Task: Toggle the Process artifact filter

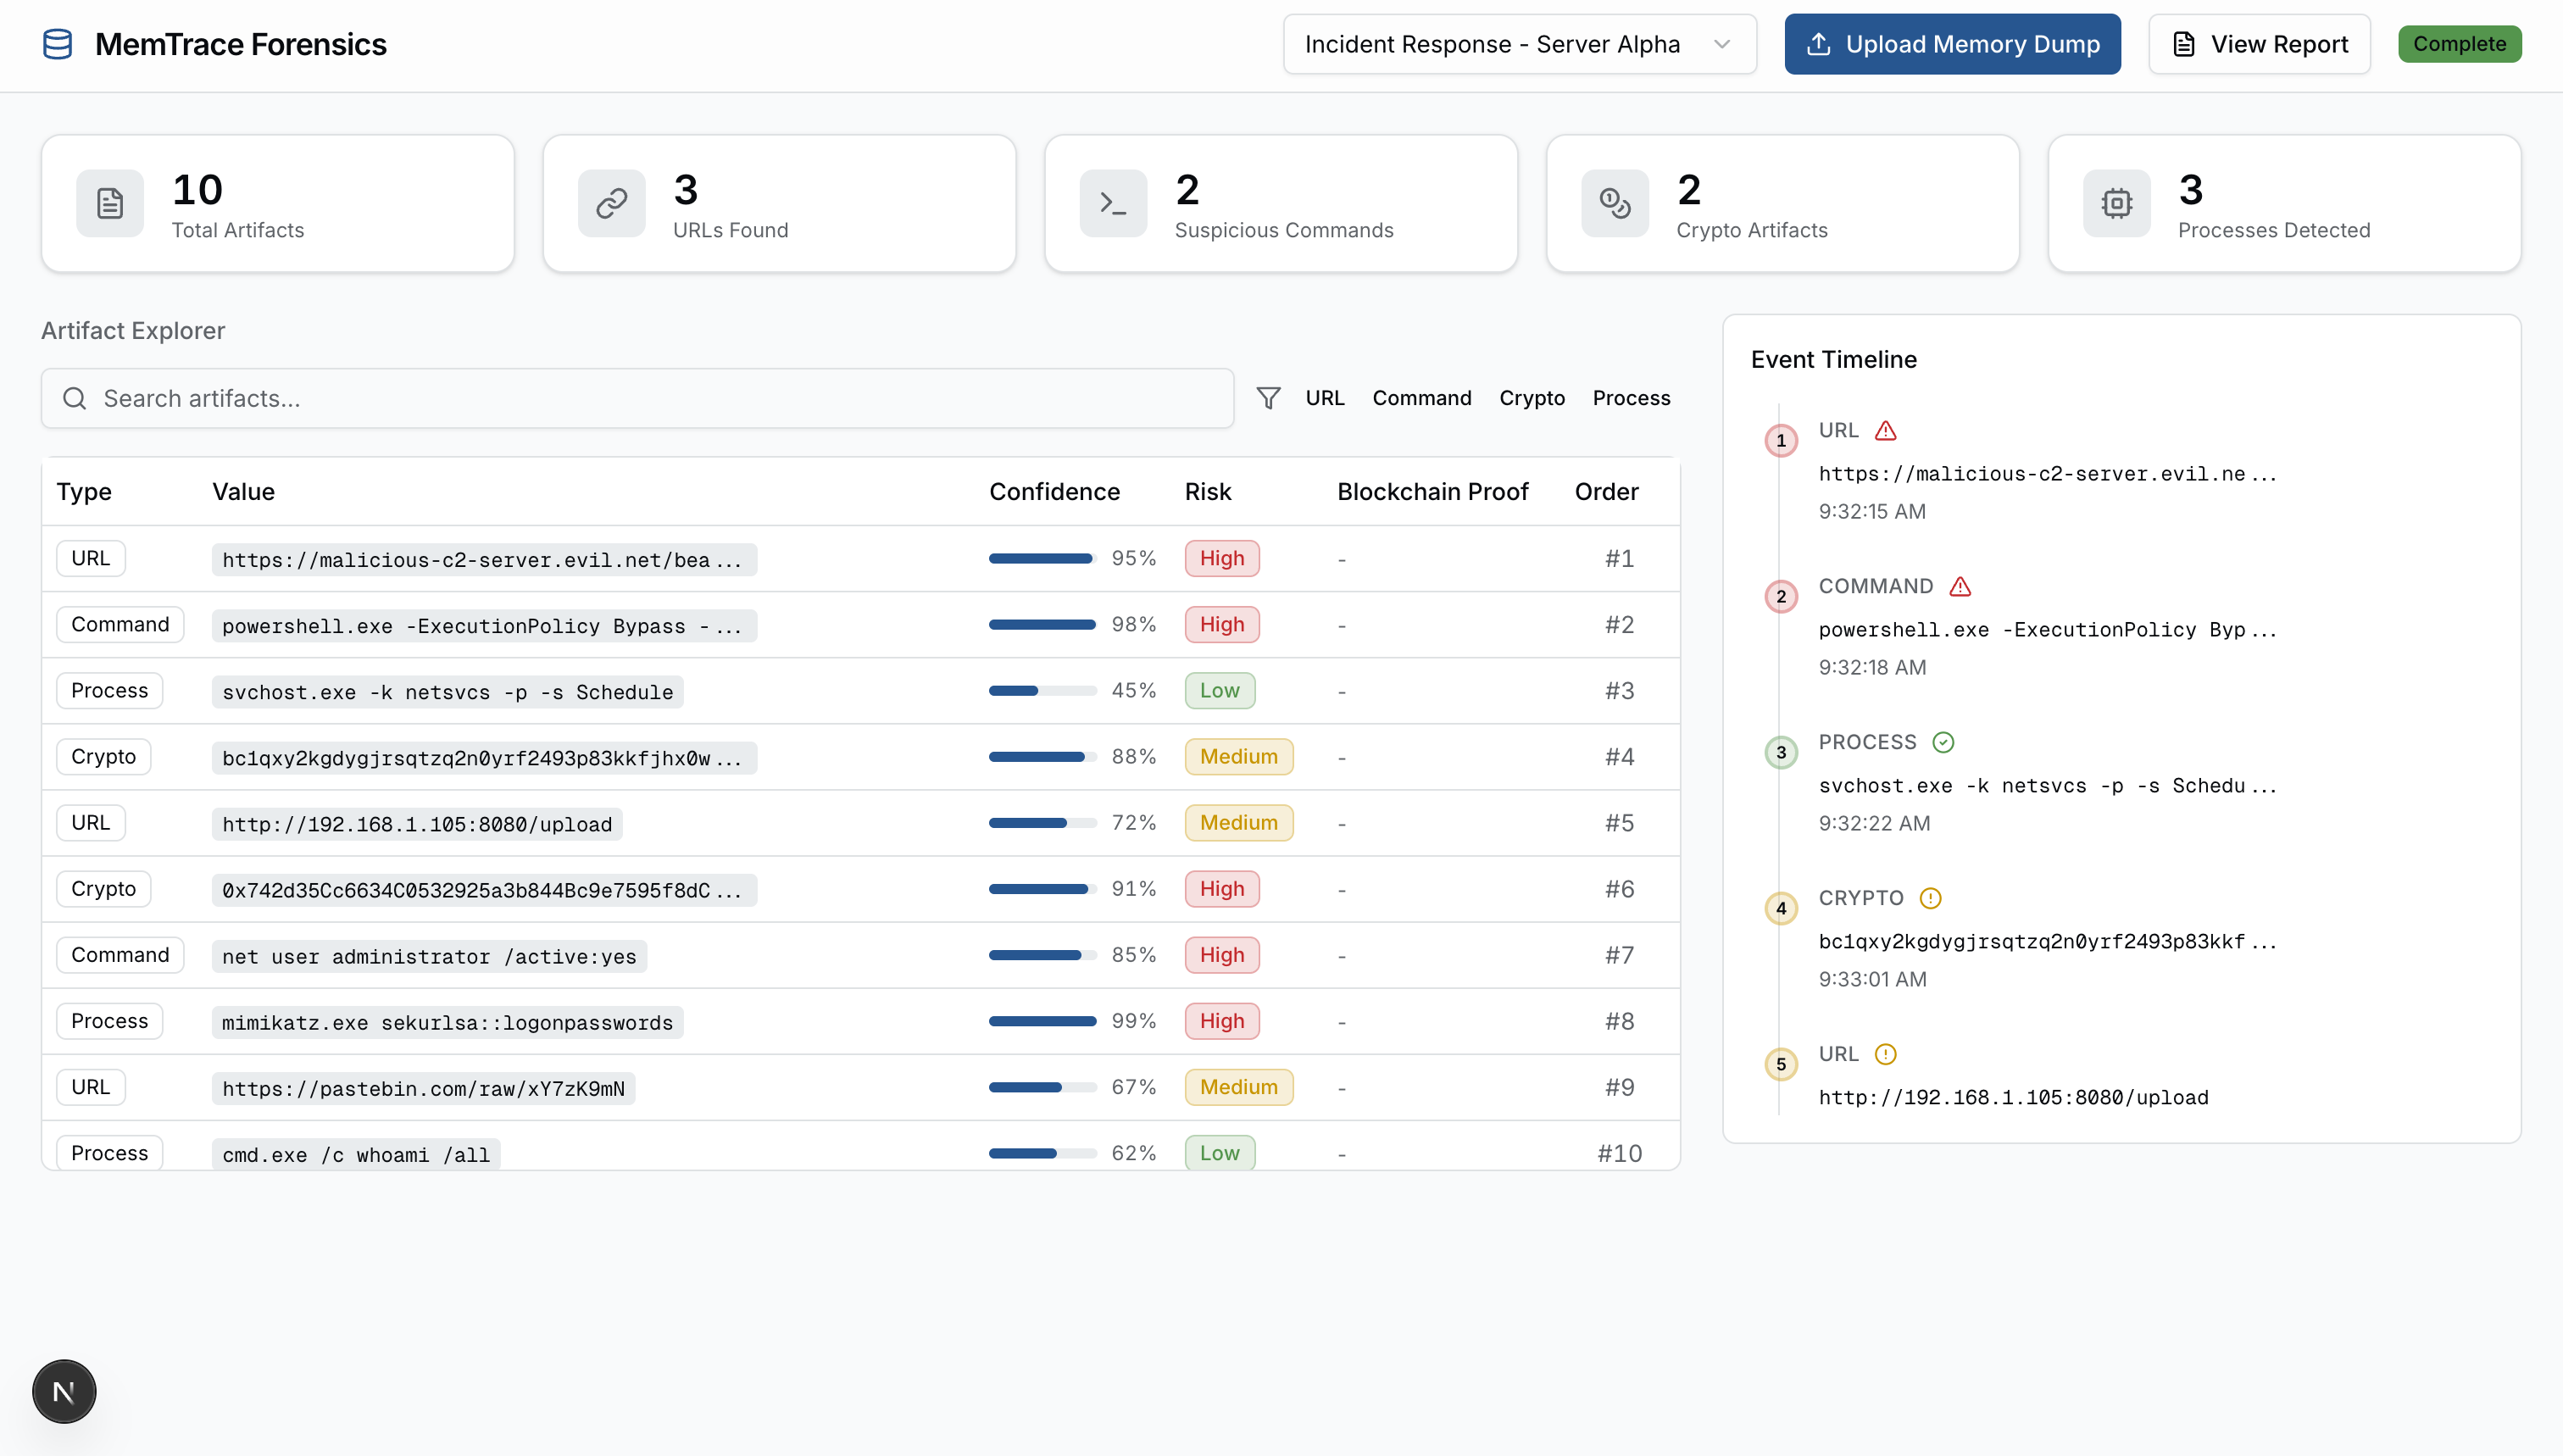Action: (x=1631, y=398)
